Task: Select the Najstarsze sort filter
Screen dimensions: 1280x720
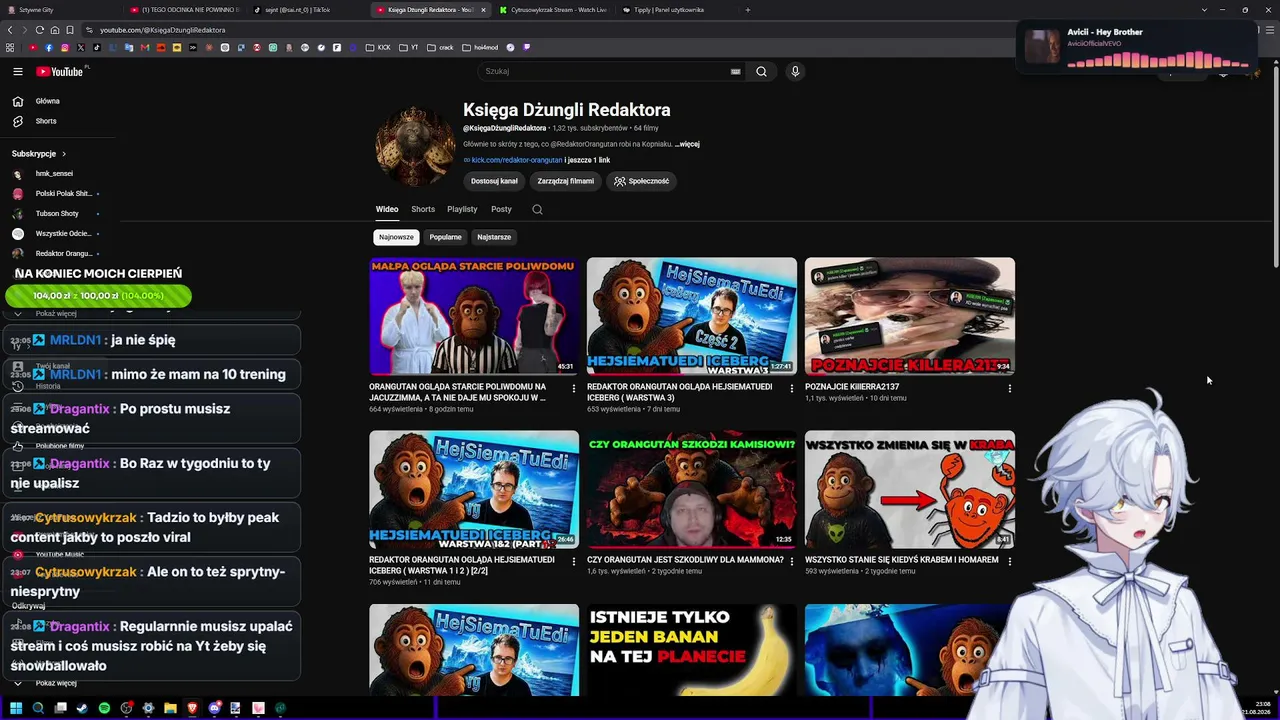Action: pos(494,237)
